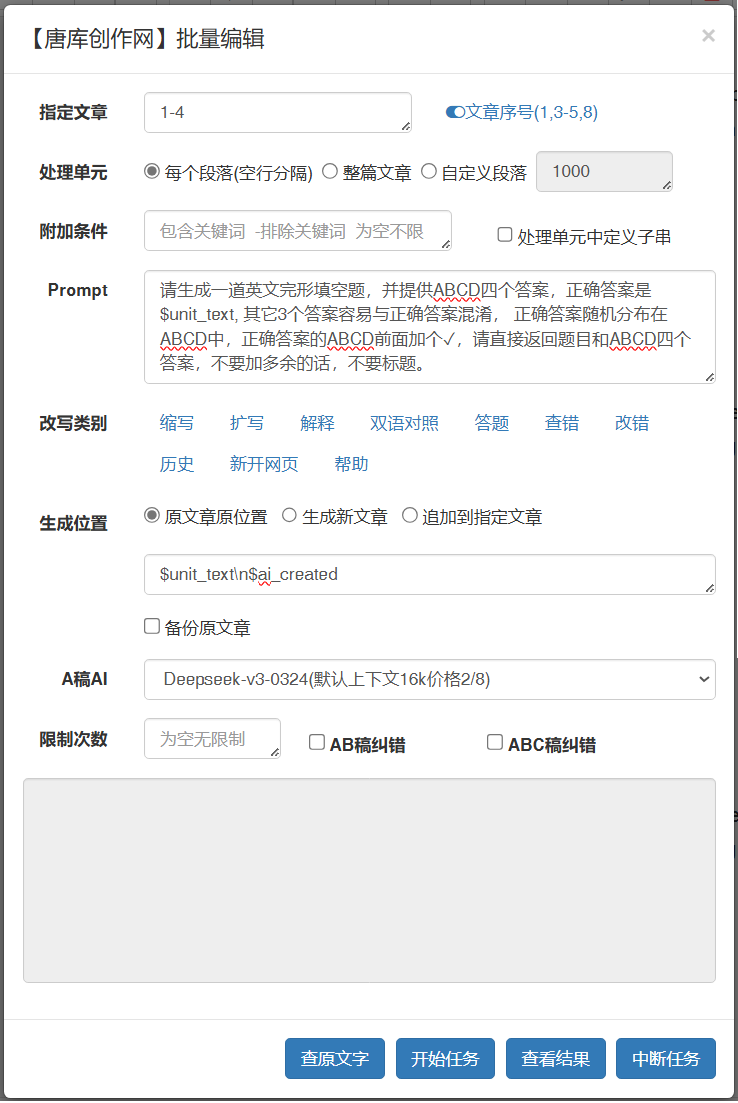Select 生成新文章 radio option
The height and width of the screenshot is (1103, 738).
[x=289, y=515]
